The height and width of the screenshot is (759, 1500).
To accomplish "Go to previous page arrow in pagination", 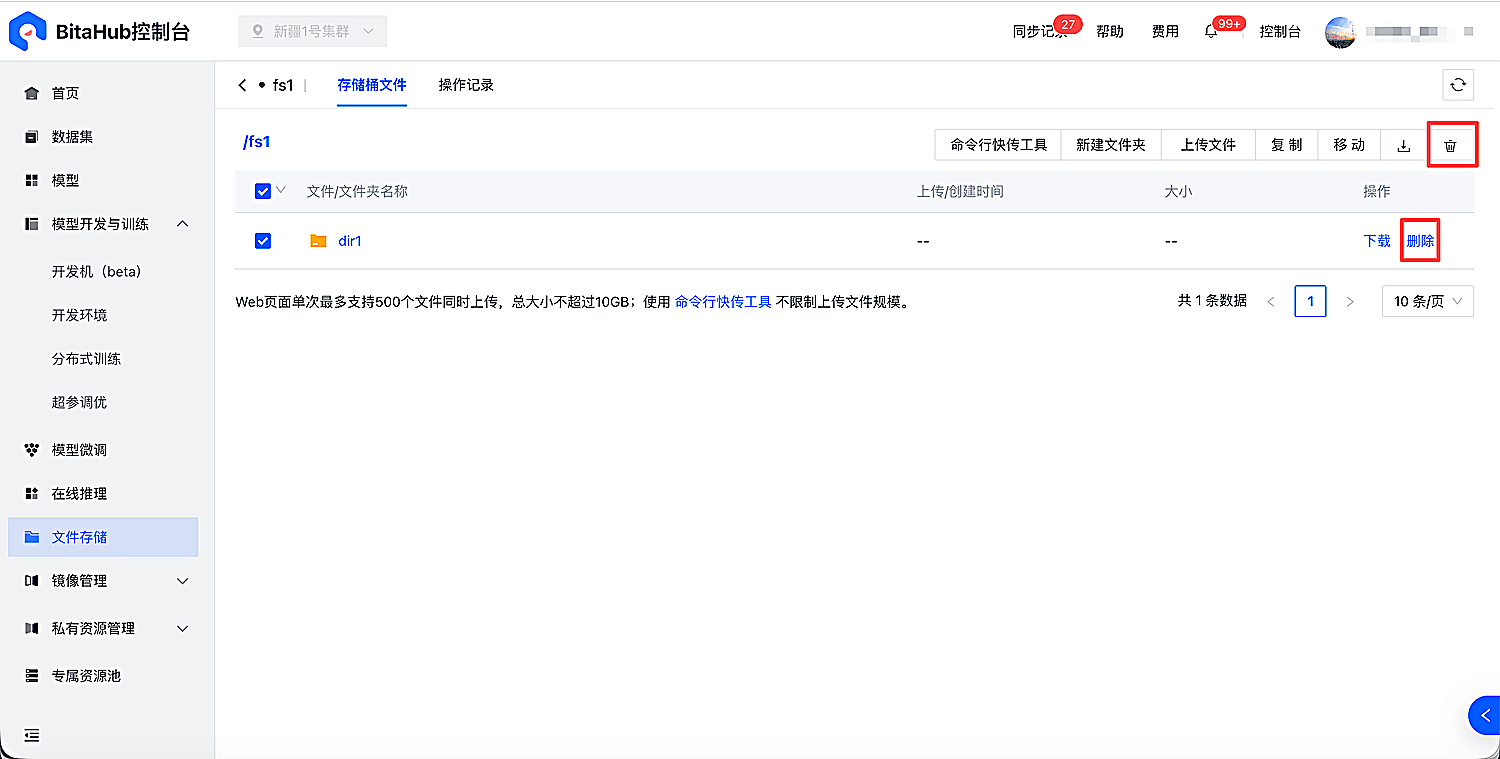I will click(x=1271, y=301).
